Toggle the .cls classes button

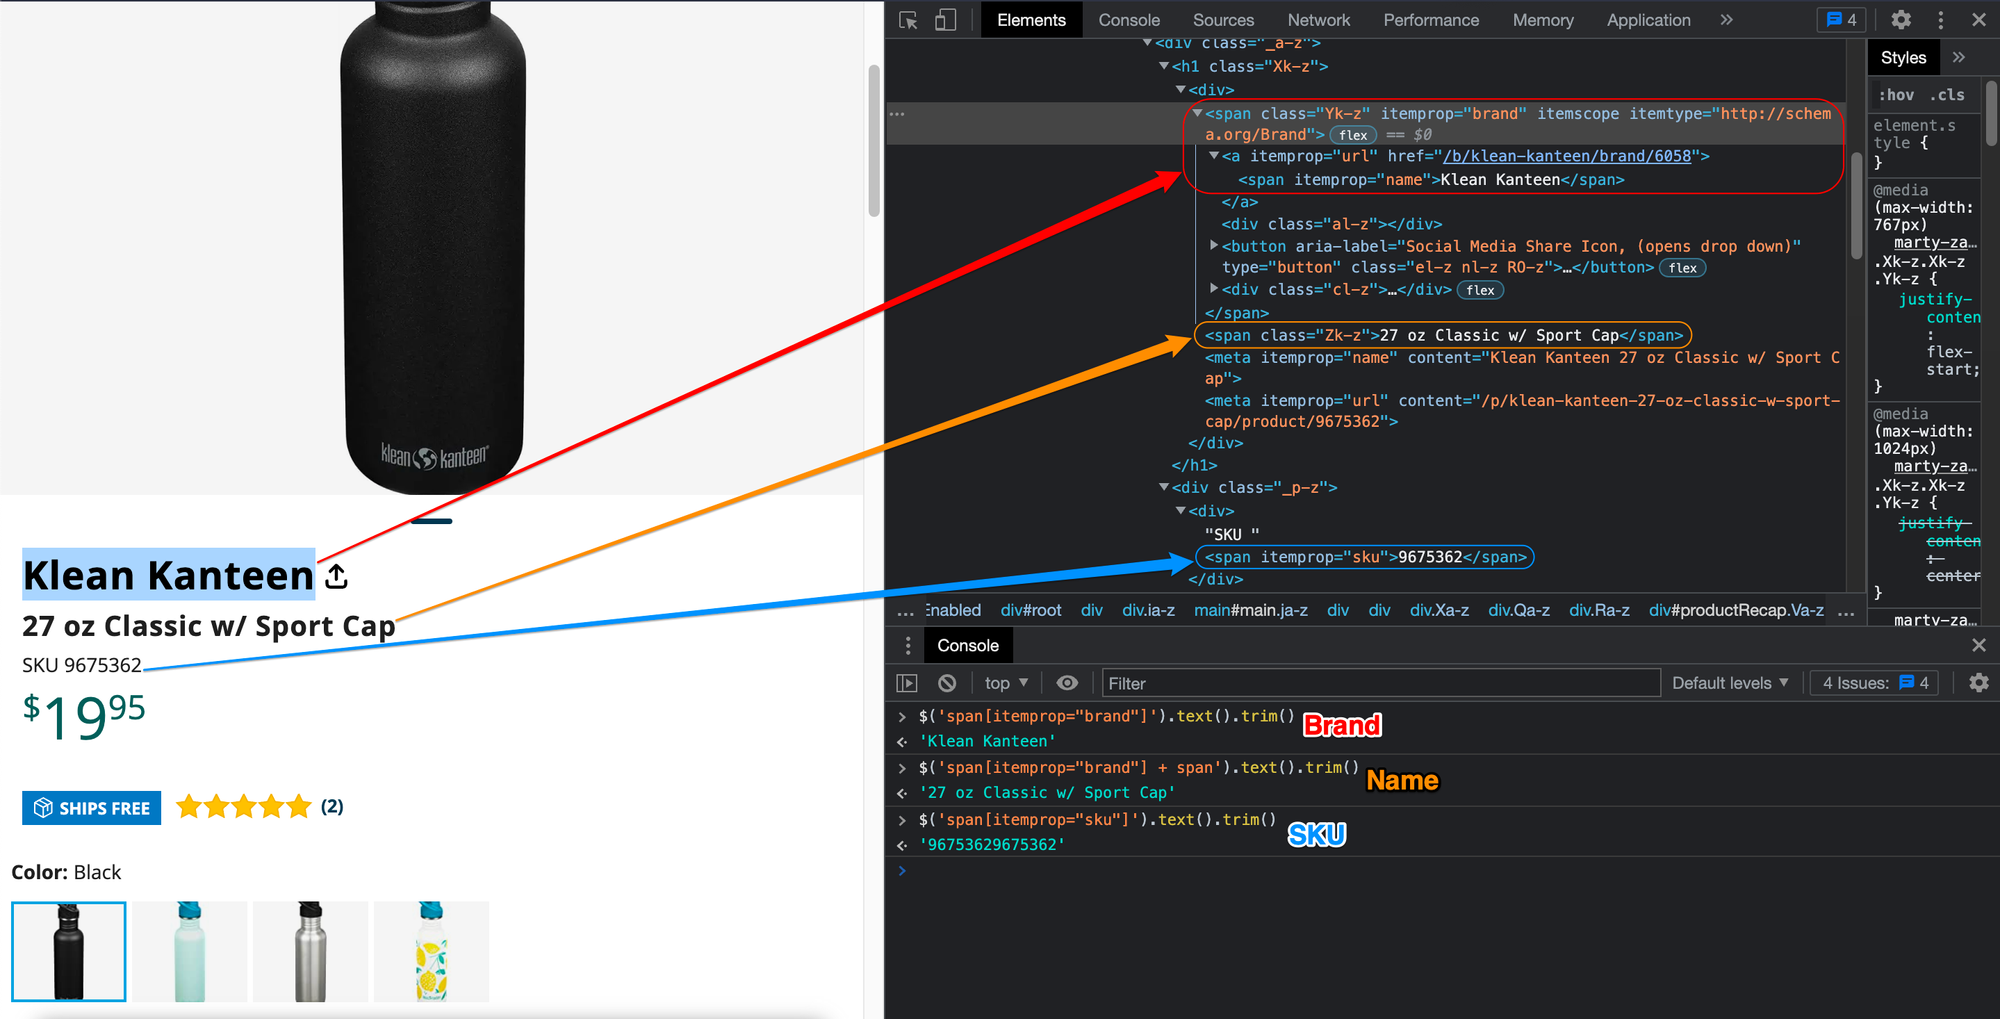coord(1946,95)
